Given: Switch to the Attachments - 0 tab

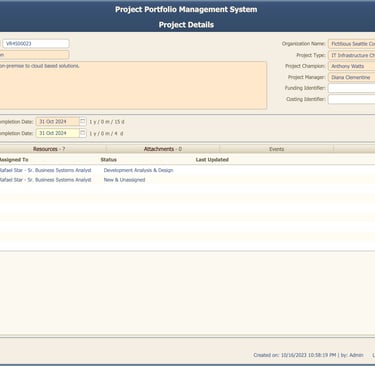Looking at the screenshot, I should (163, 149).
